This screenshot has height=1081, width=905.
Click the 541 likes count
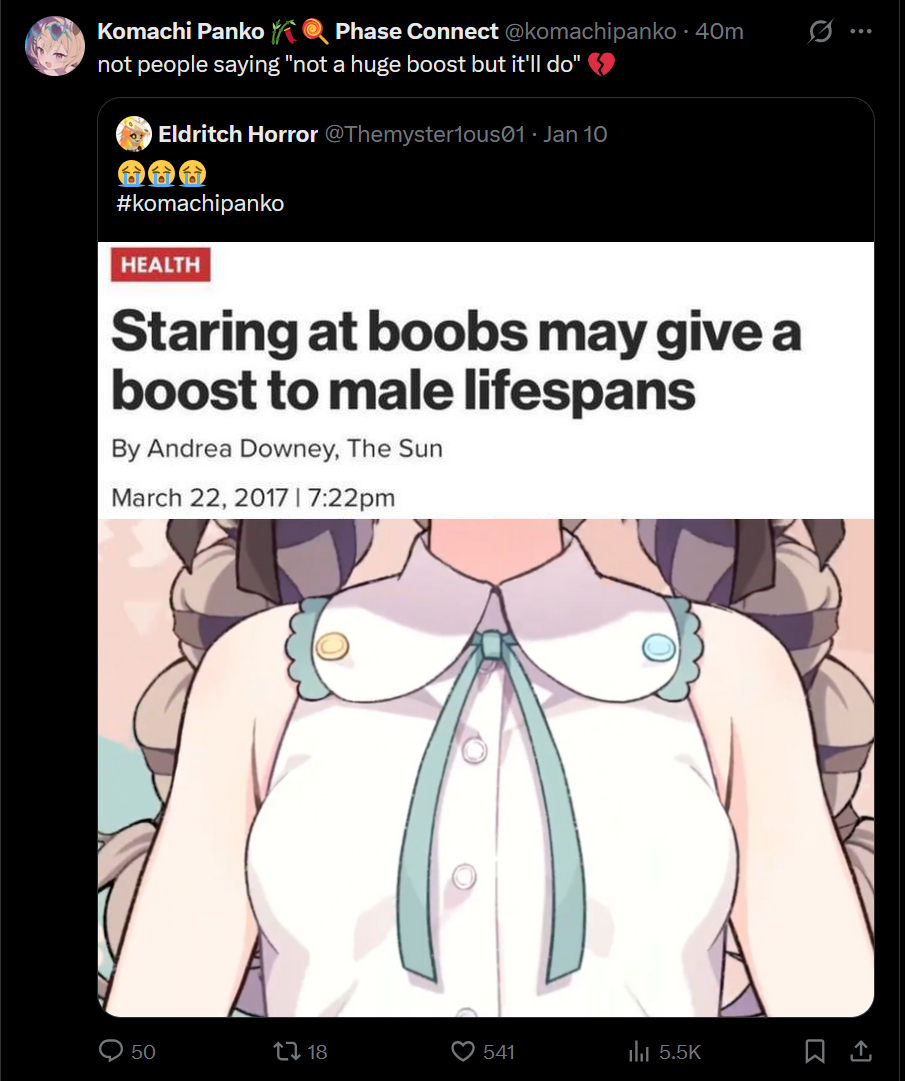coord(498,1051)
